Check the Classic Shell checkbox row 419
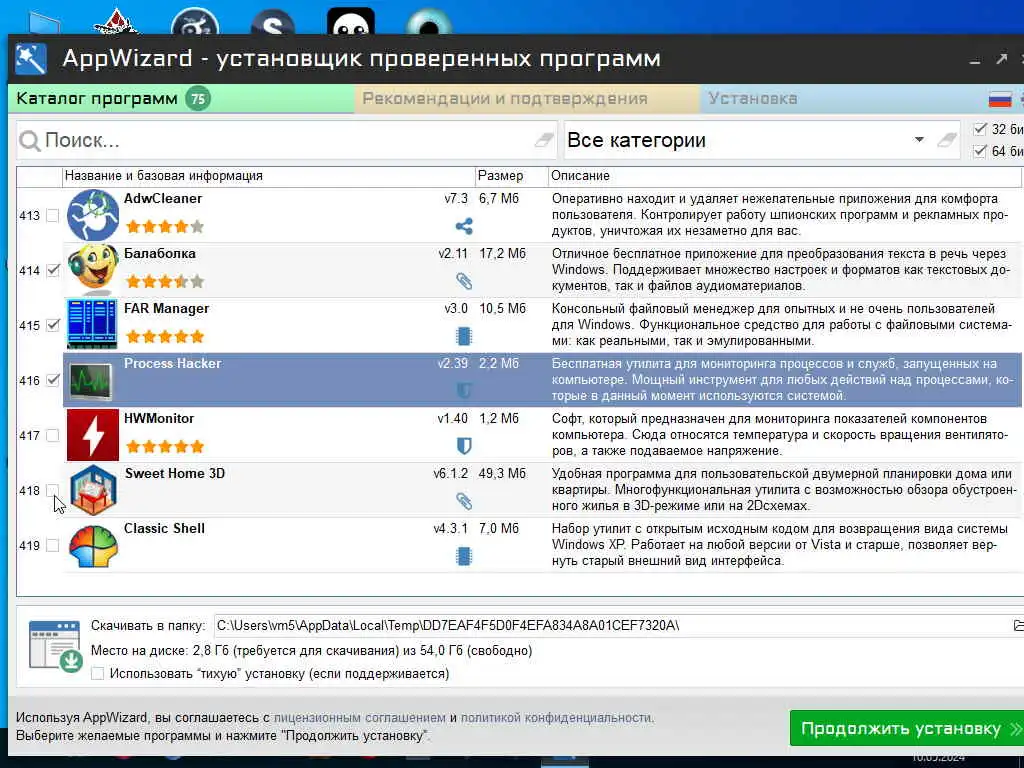Viewport: 1024px width, 768px height. click(53, 545)
